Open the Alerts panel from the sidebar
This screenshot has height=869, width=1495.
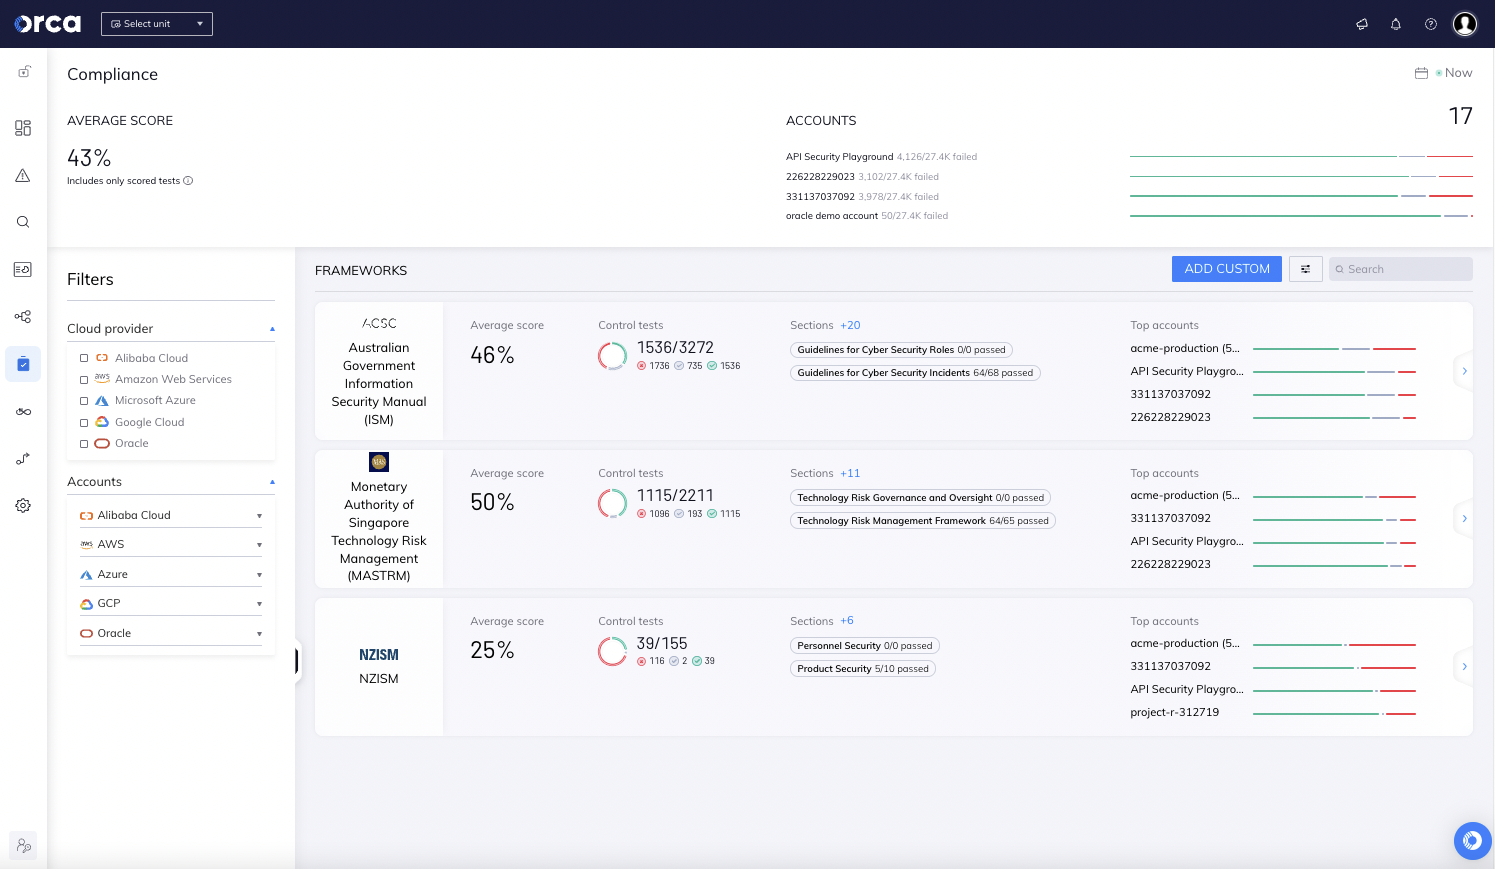point(23,175)
